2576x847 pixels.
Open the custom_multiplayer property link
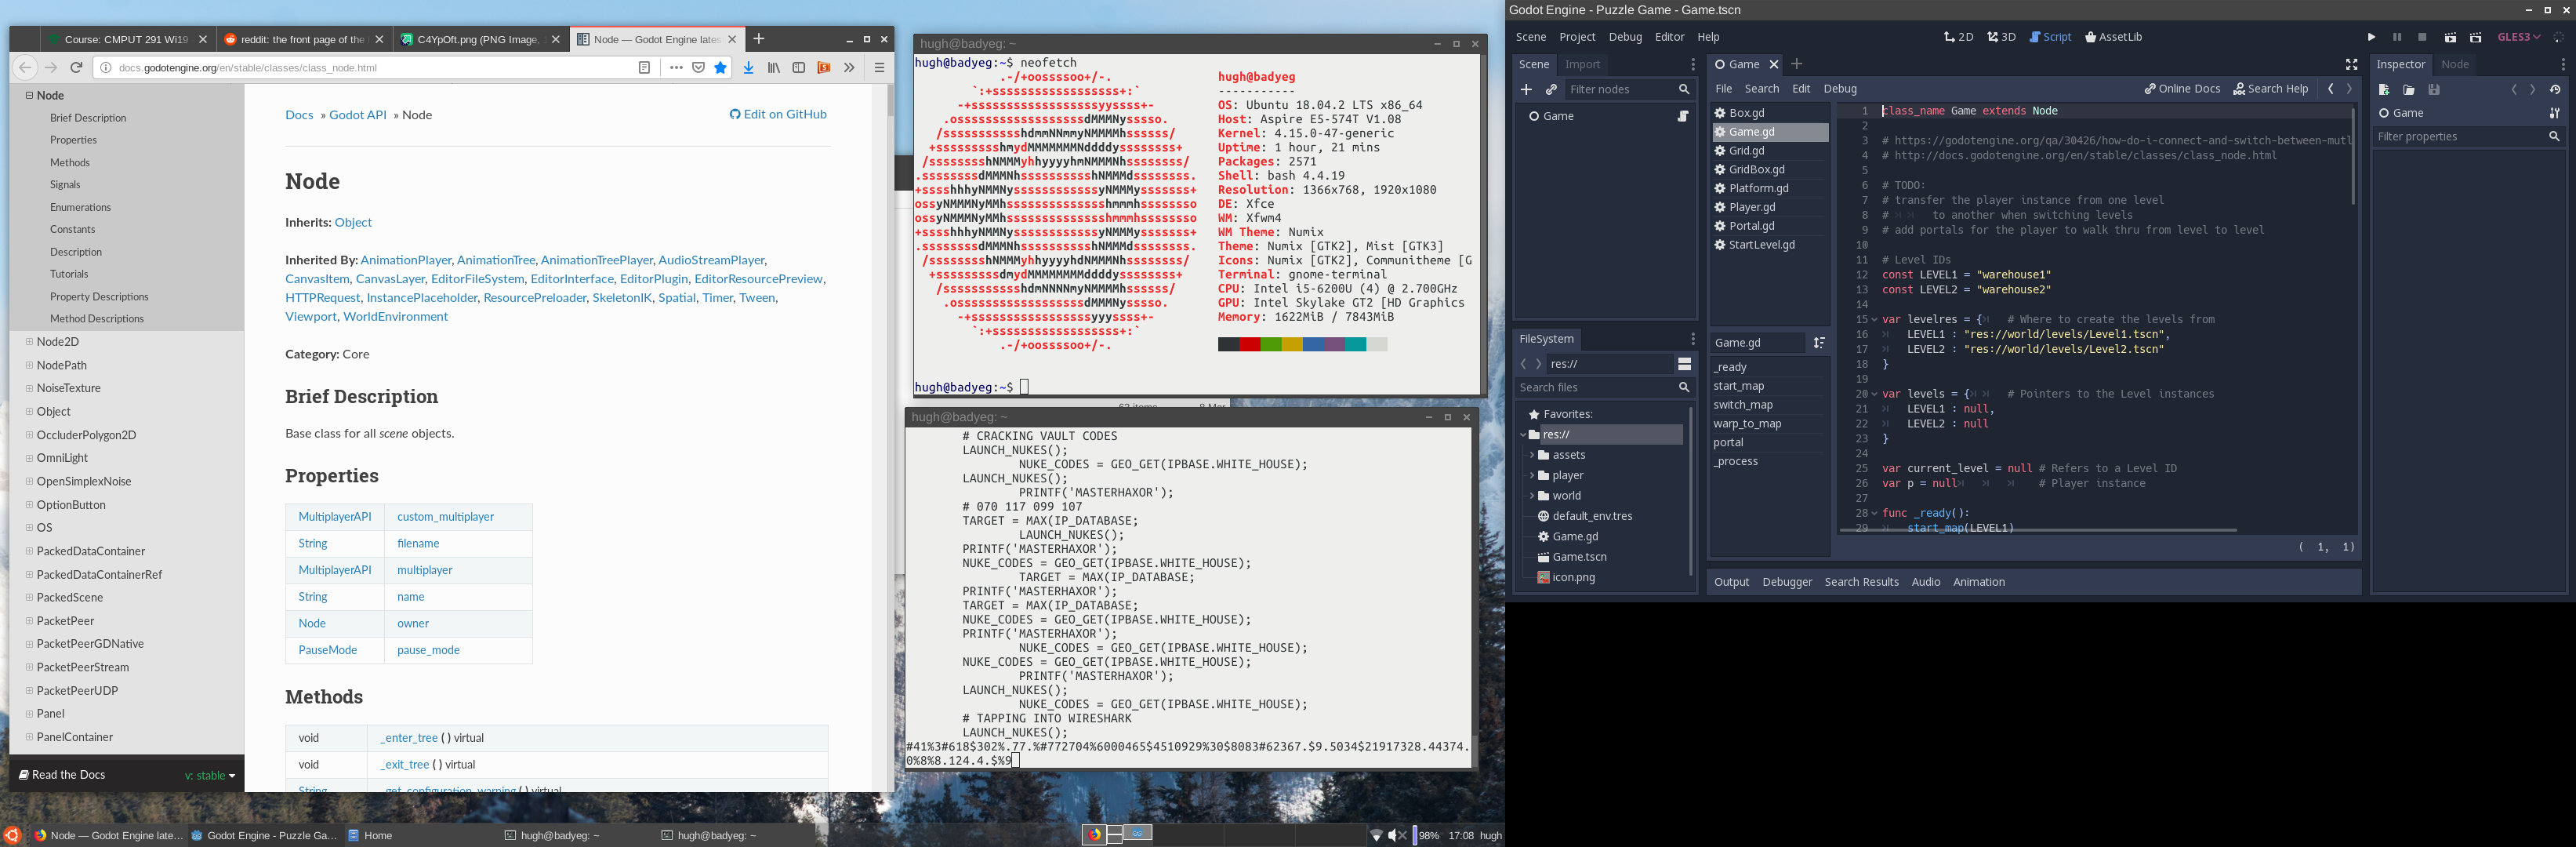tap(445, 517)
